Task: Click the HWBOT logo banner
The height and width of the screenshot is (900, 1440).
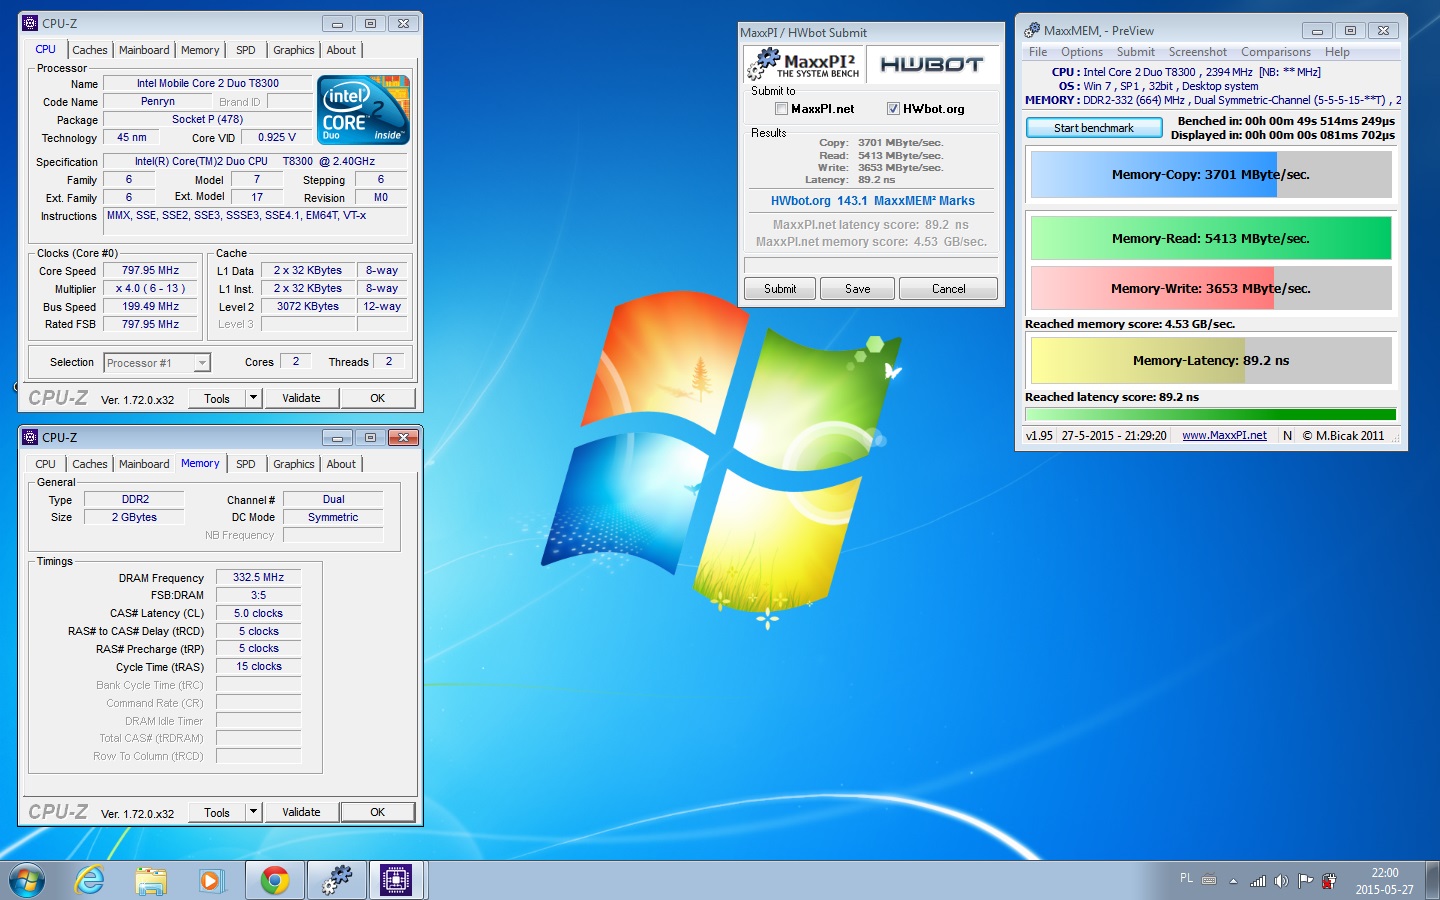Action: click(x=932, y=64)
